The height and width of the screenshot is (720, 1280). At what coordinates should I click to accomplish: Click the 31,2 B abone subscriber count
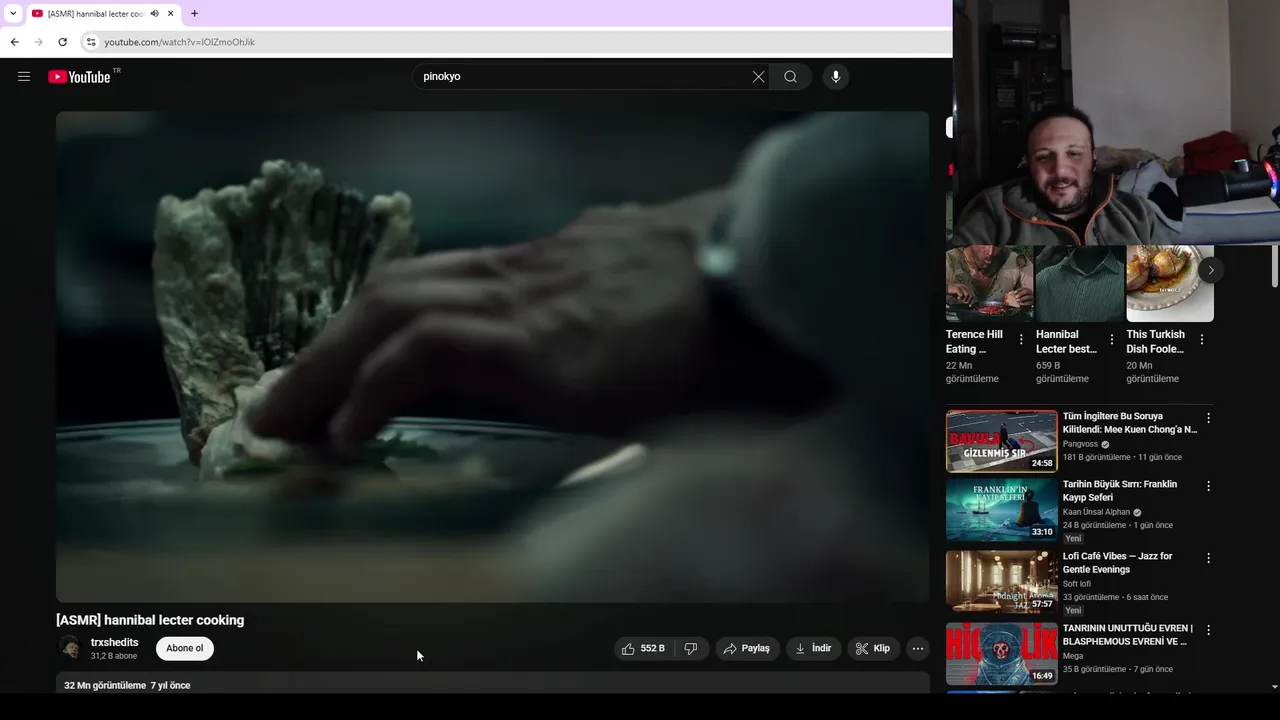coord(114,657)
